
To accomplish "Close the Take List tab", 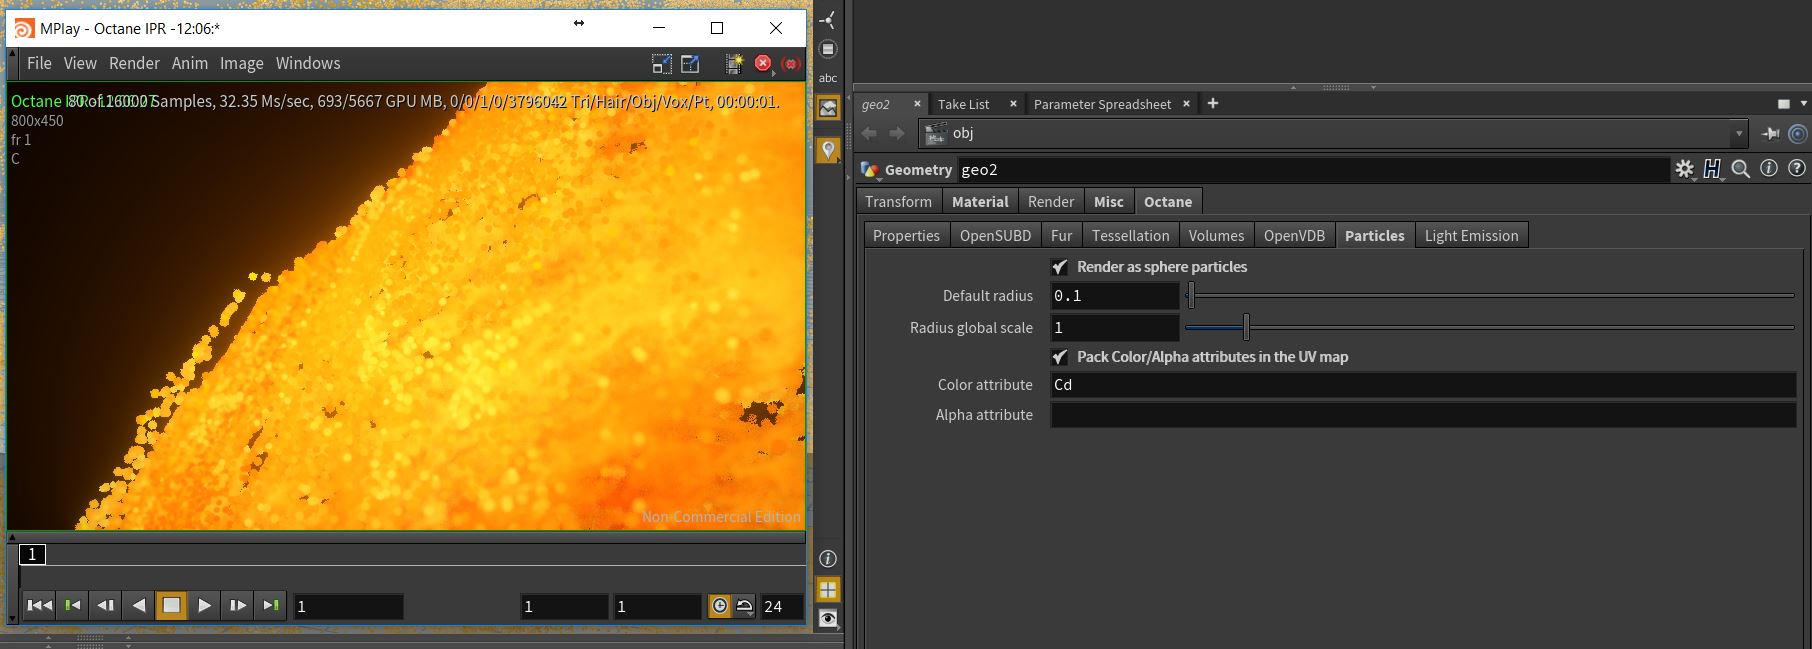I will pos(1013,104).
